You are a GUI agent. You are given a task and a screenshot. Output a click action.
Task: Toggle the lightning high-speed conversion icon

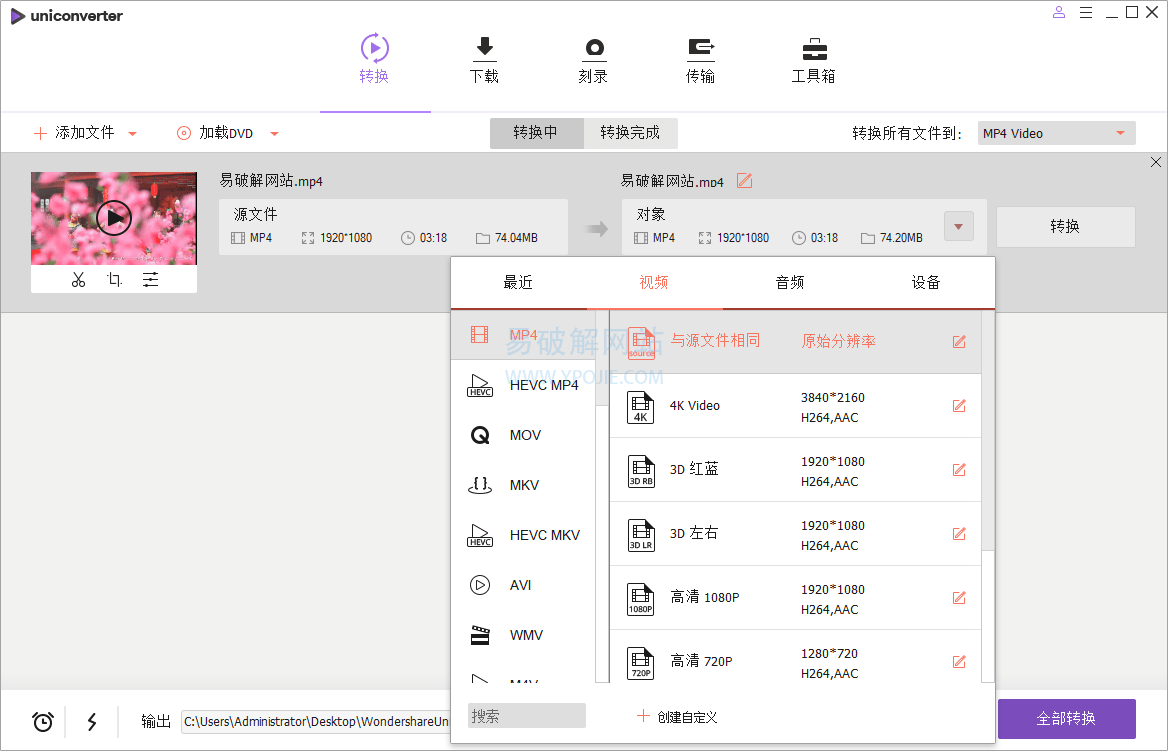pos(92,721)
